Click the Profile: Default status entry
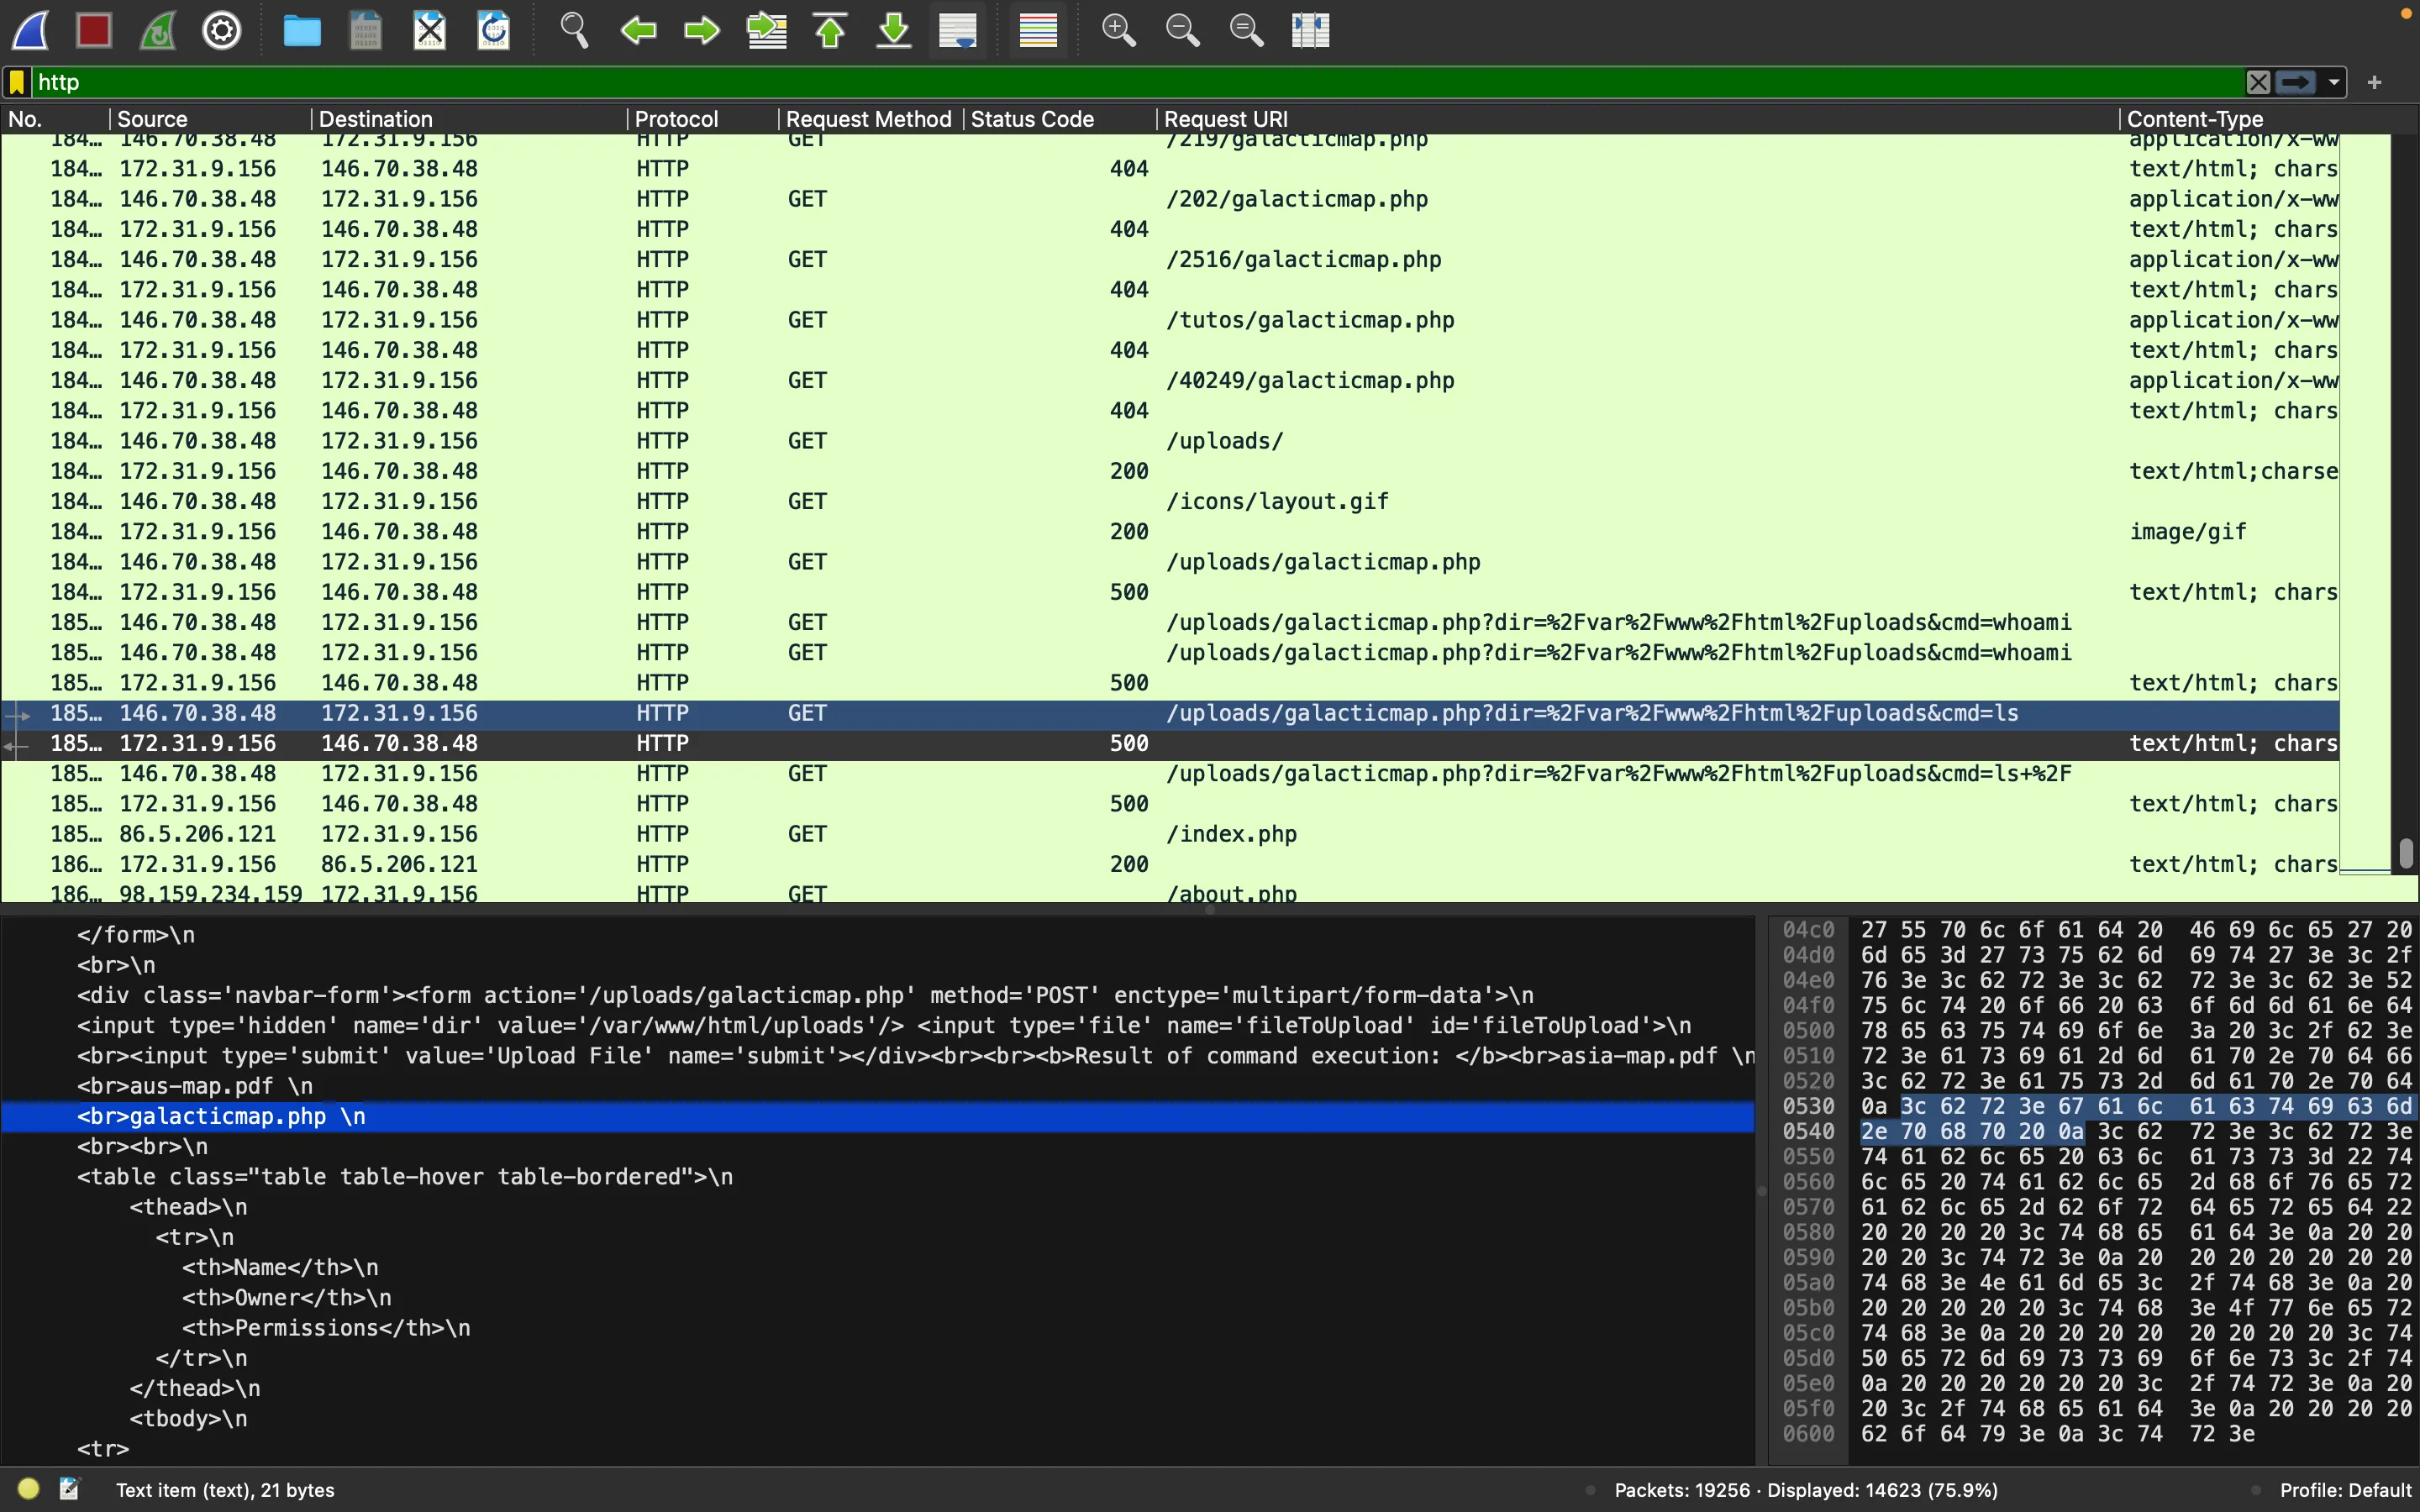The width and height of the screenshot is (2420, 1512). click(2346, 1490)
